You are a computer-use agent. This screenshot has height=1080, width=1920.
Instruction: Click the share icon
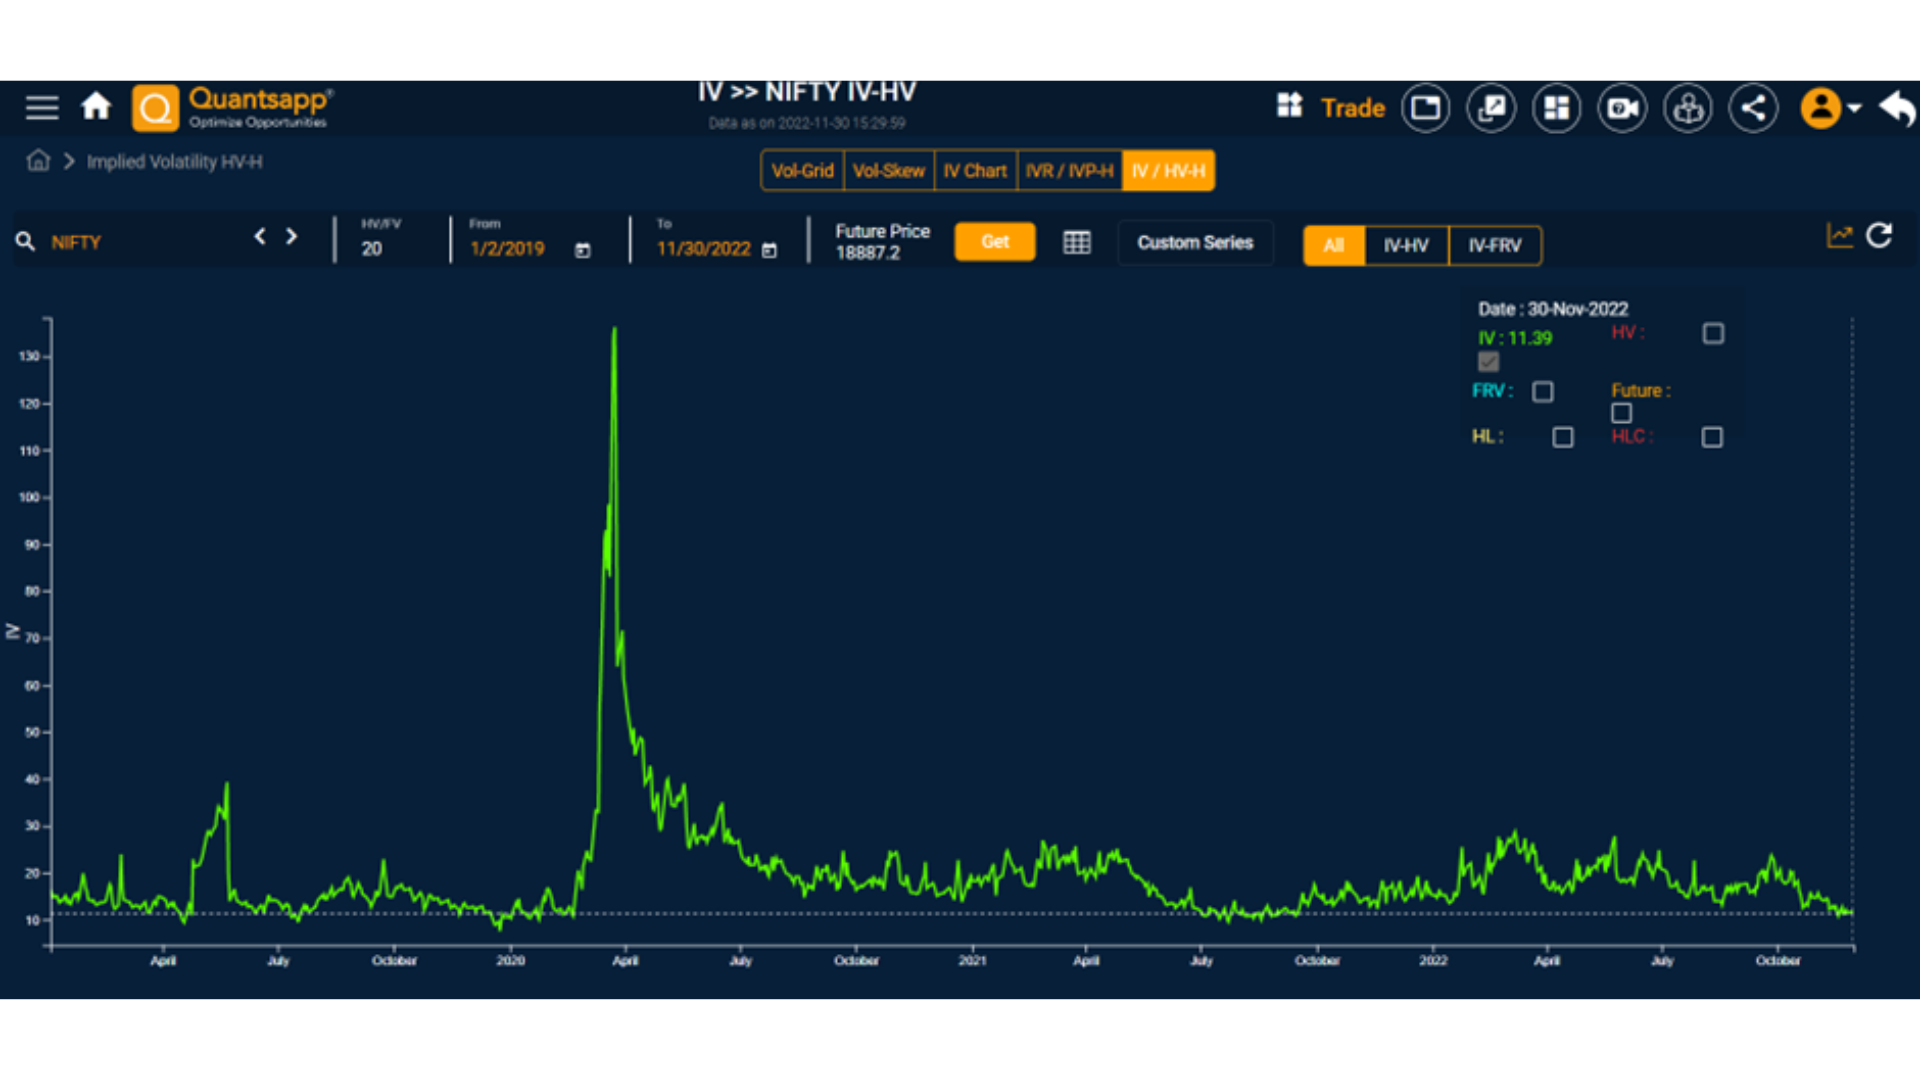(1753, 108)
